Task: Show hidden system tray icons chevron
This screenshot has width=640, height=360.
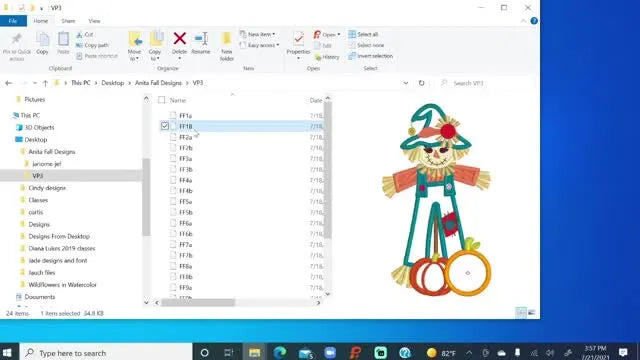Action: click(x=469, y=353)
